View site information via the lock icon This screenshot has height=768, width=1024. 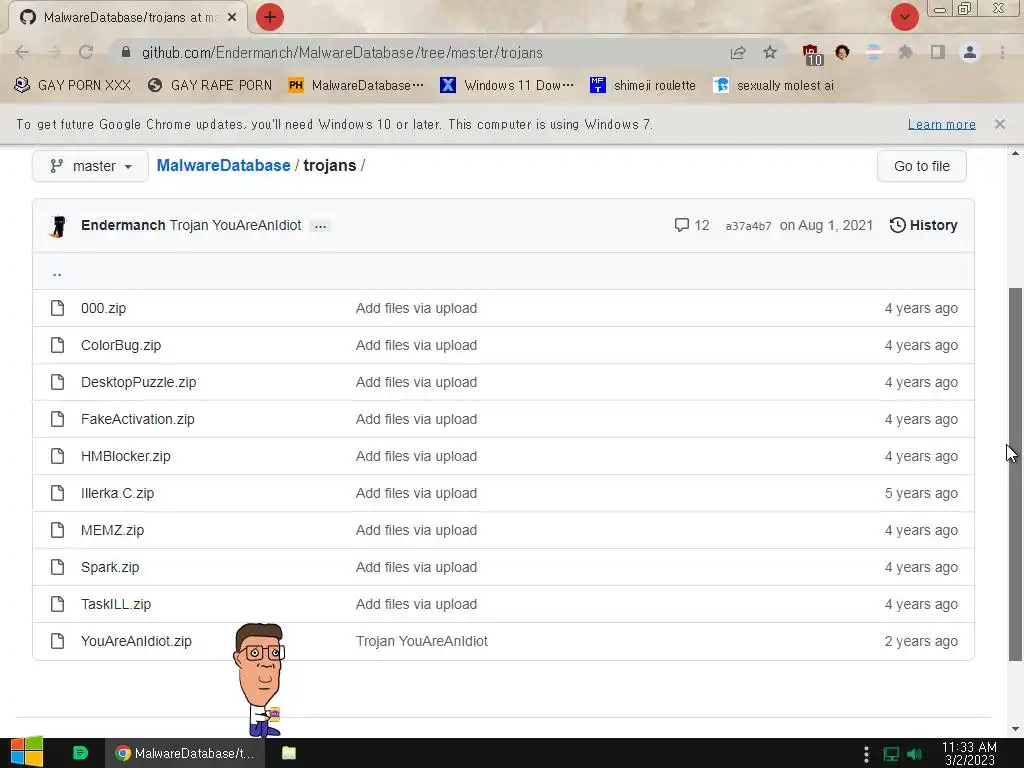tap(126, 52)
